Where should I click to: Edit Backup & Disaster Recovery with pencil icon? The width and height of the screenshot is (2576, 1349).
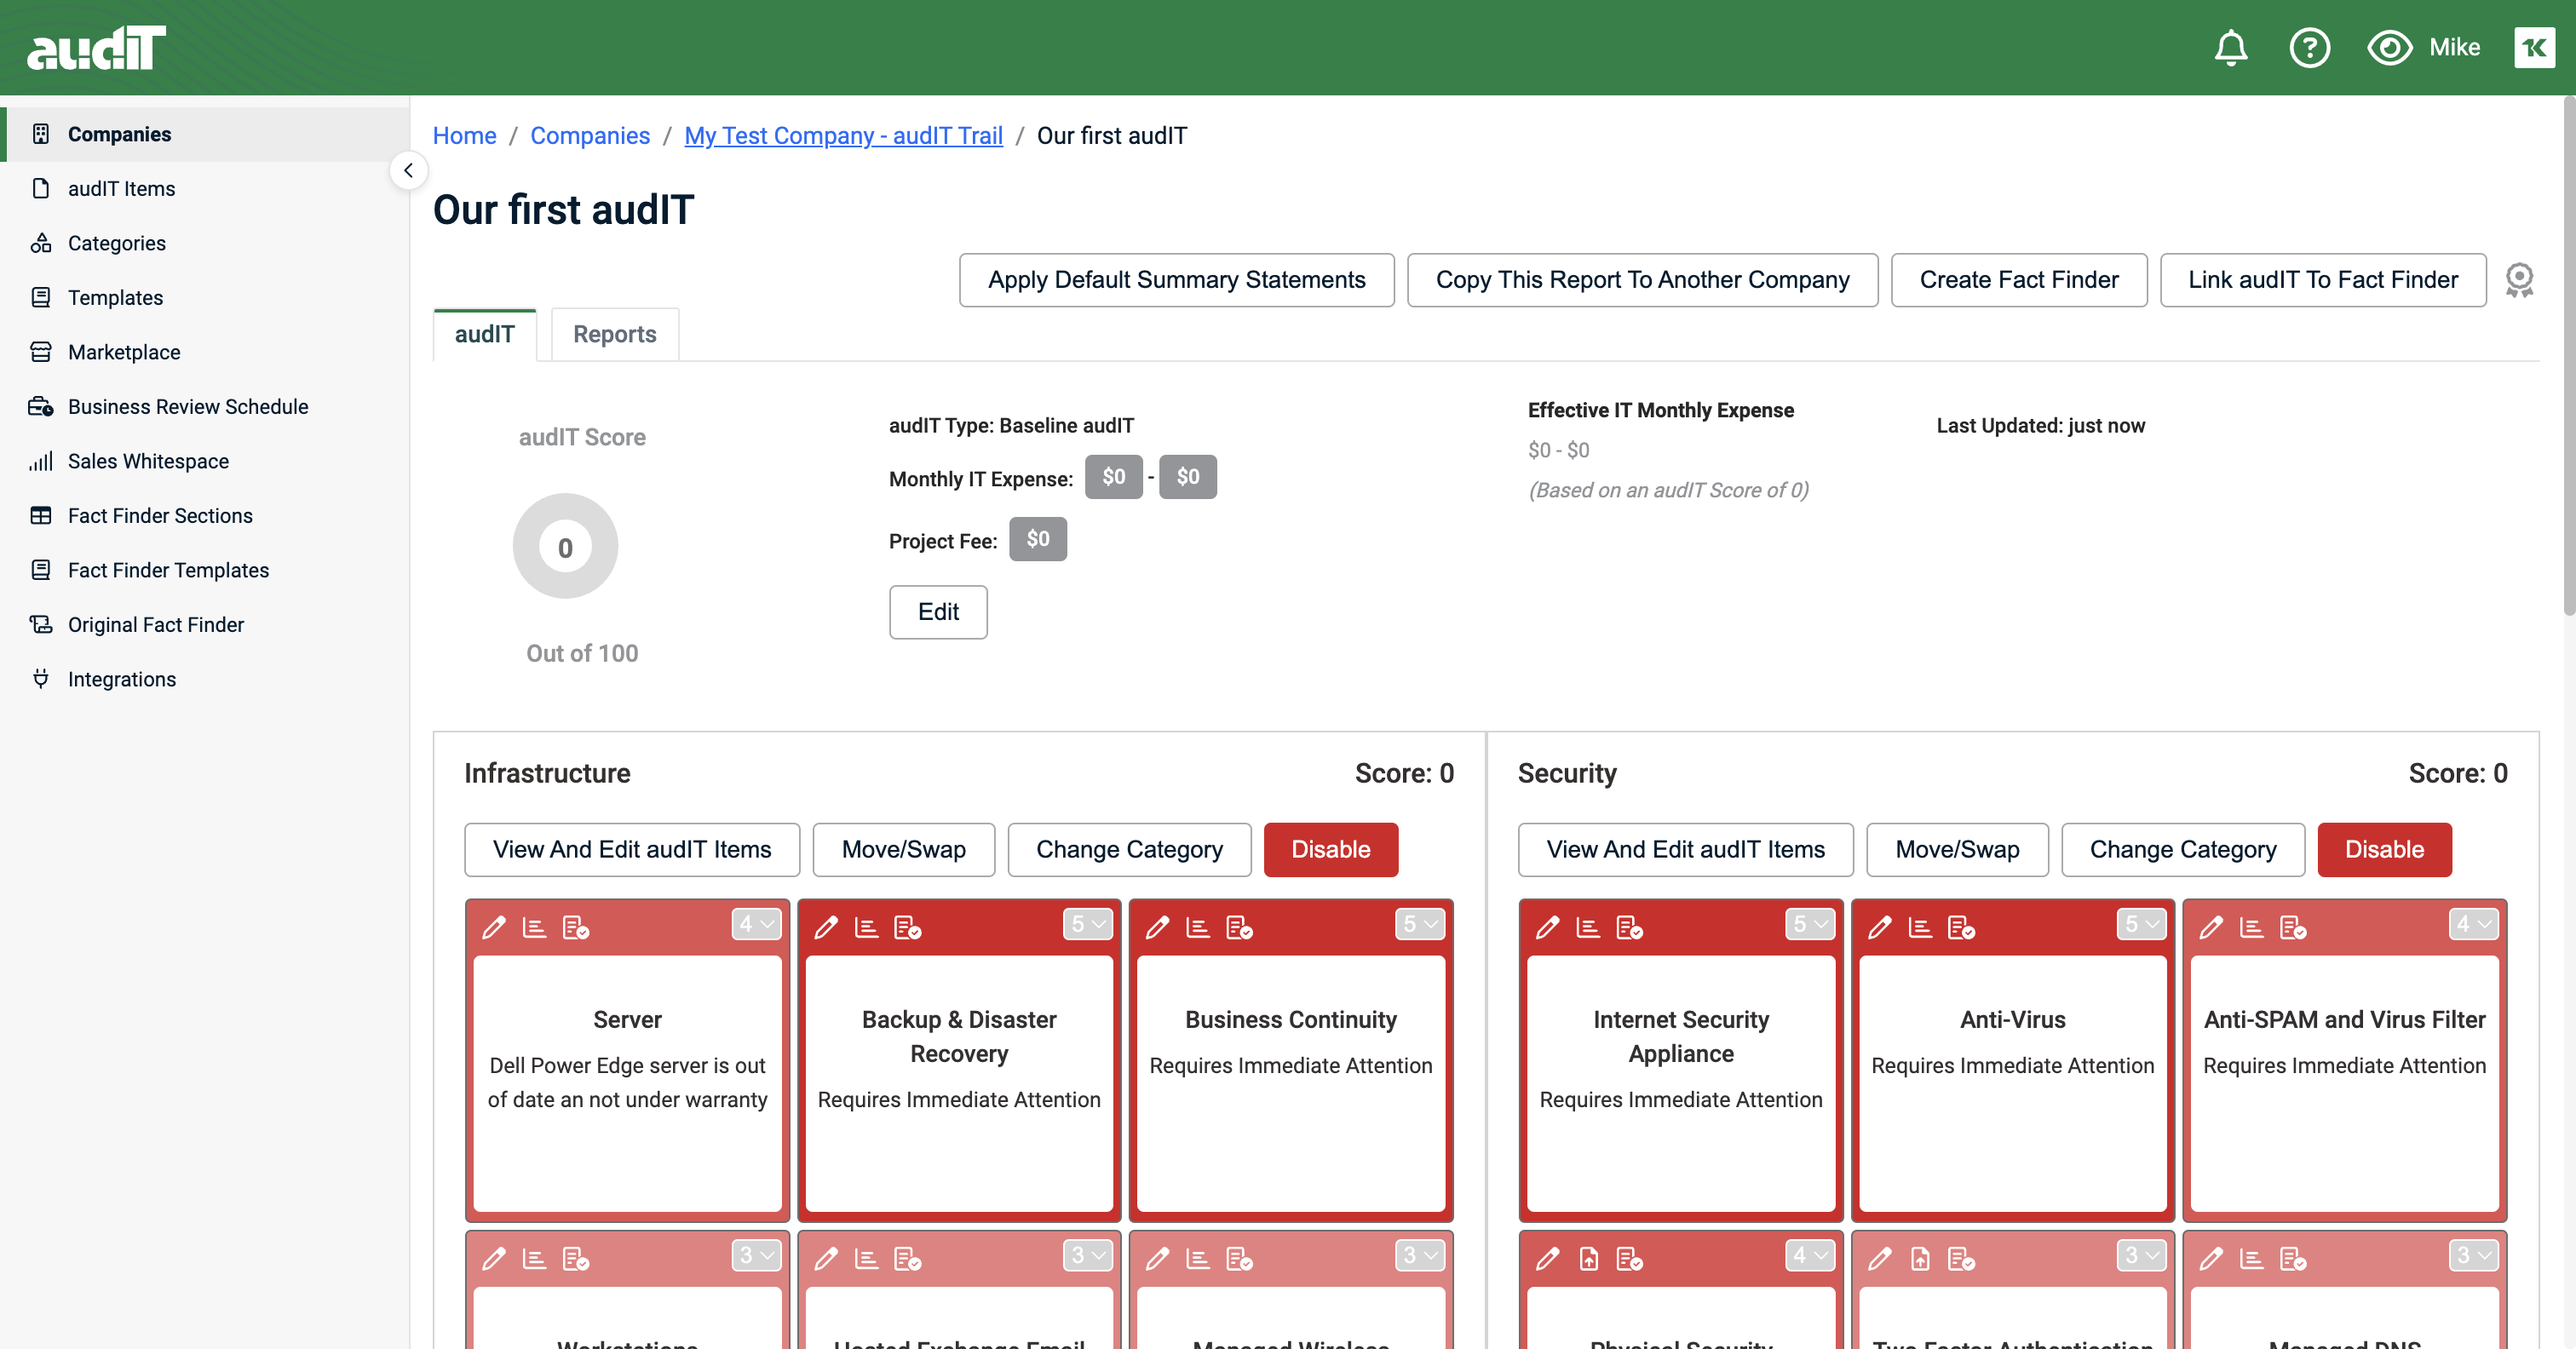point(826,927)
